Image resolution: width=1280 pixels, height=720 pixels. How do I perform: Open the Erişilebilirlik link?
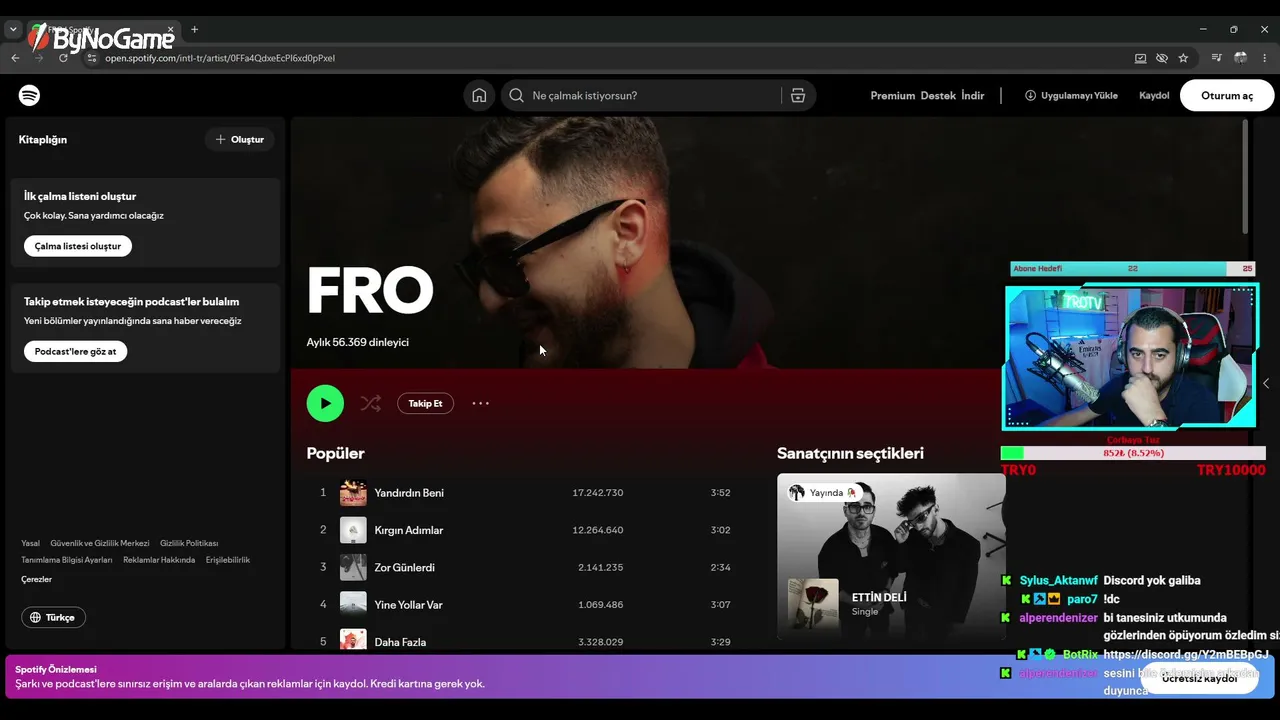(x=228, y=560)
